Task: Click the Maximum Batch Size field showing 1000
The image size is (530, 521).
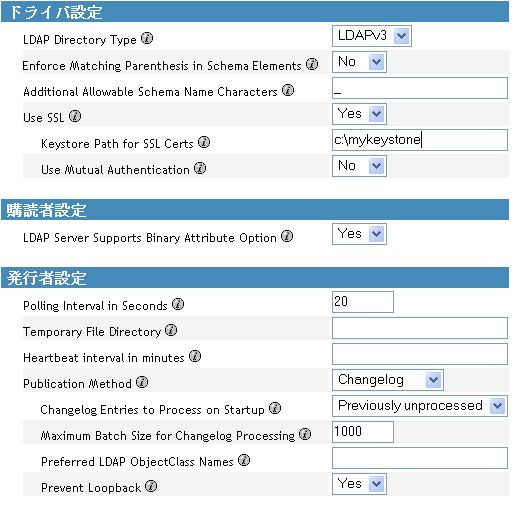Action: click(x=363, y=432)
